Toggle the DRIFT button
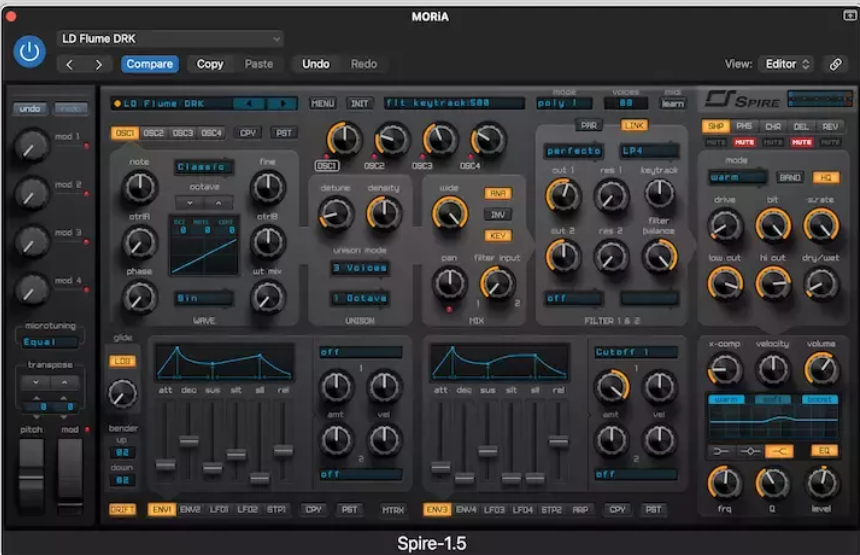860x555 pixels. click(122, 509)
